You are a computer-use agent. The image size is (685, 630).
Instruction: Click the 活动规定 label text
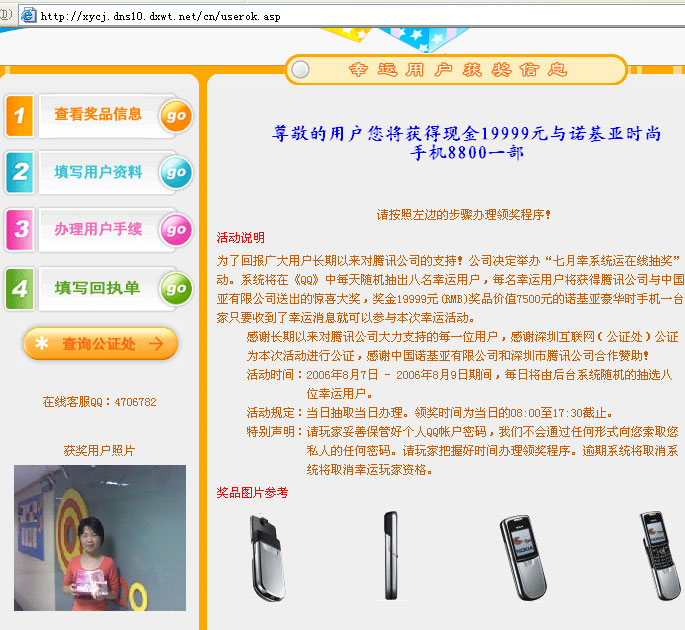275,412
